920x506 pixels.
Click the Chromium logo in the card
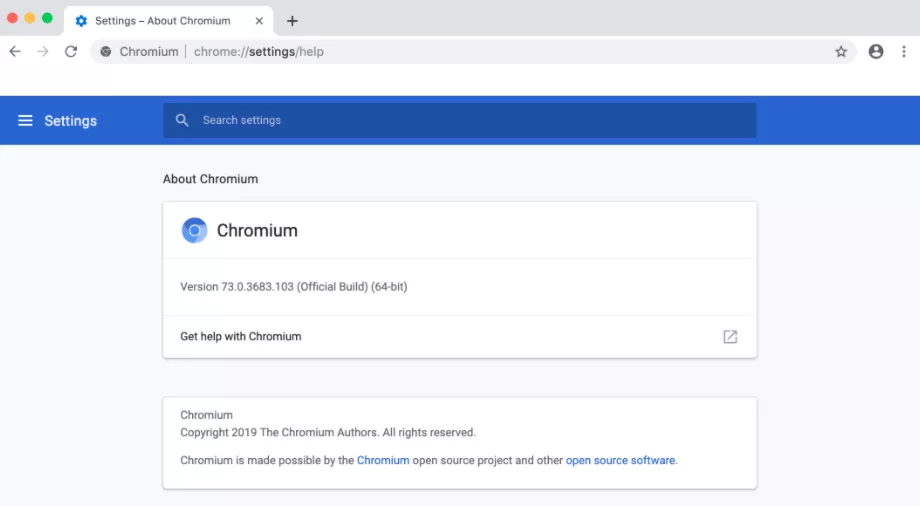pos(194,230)
